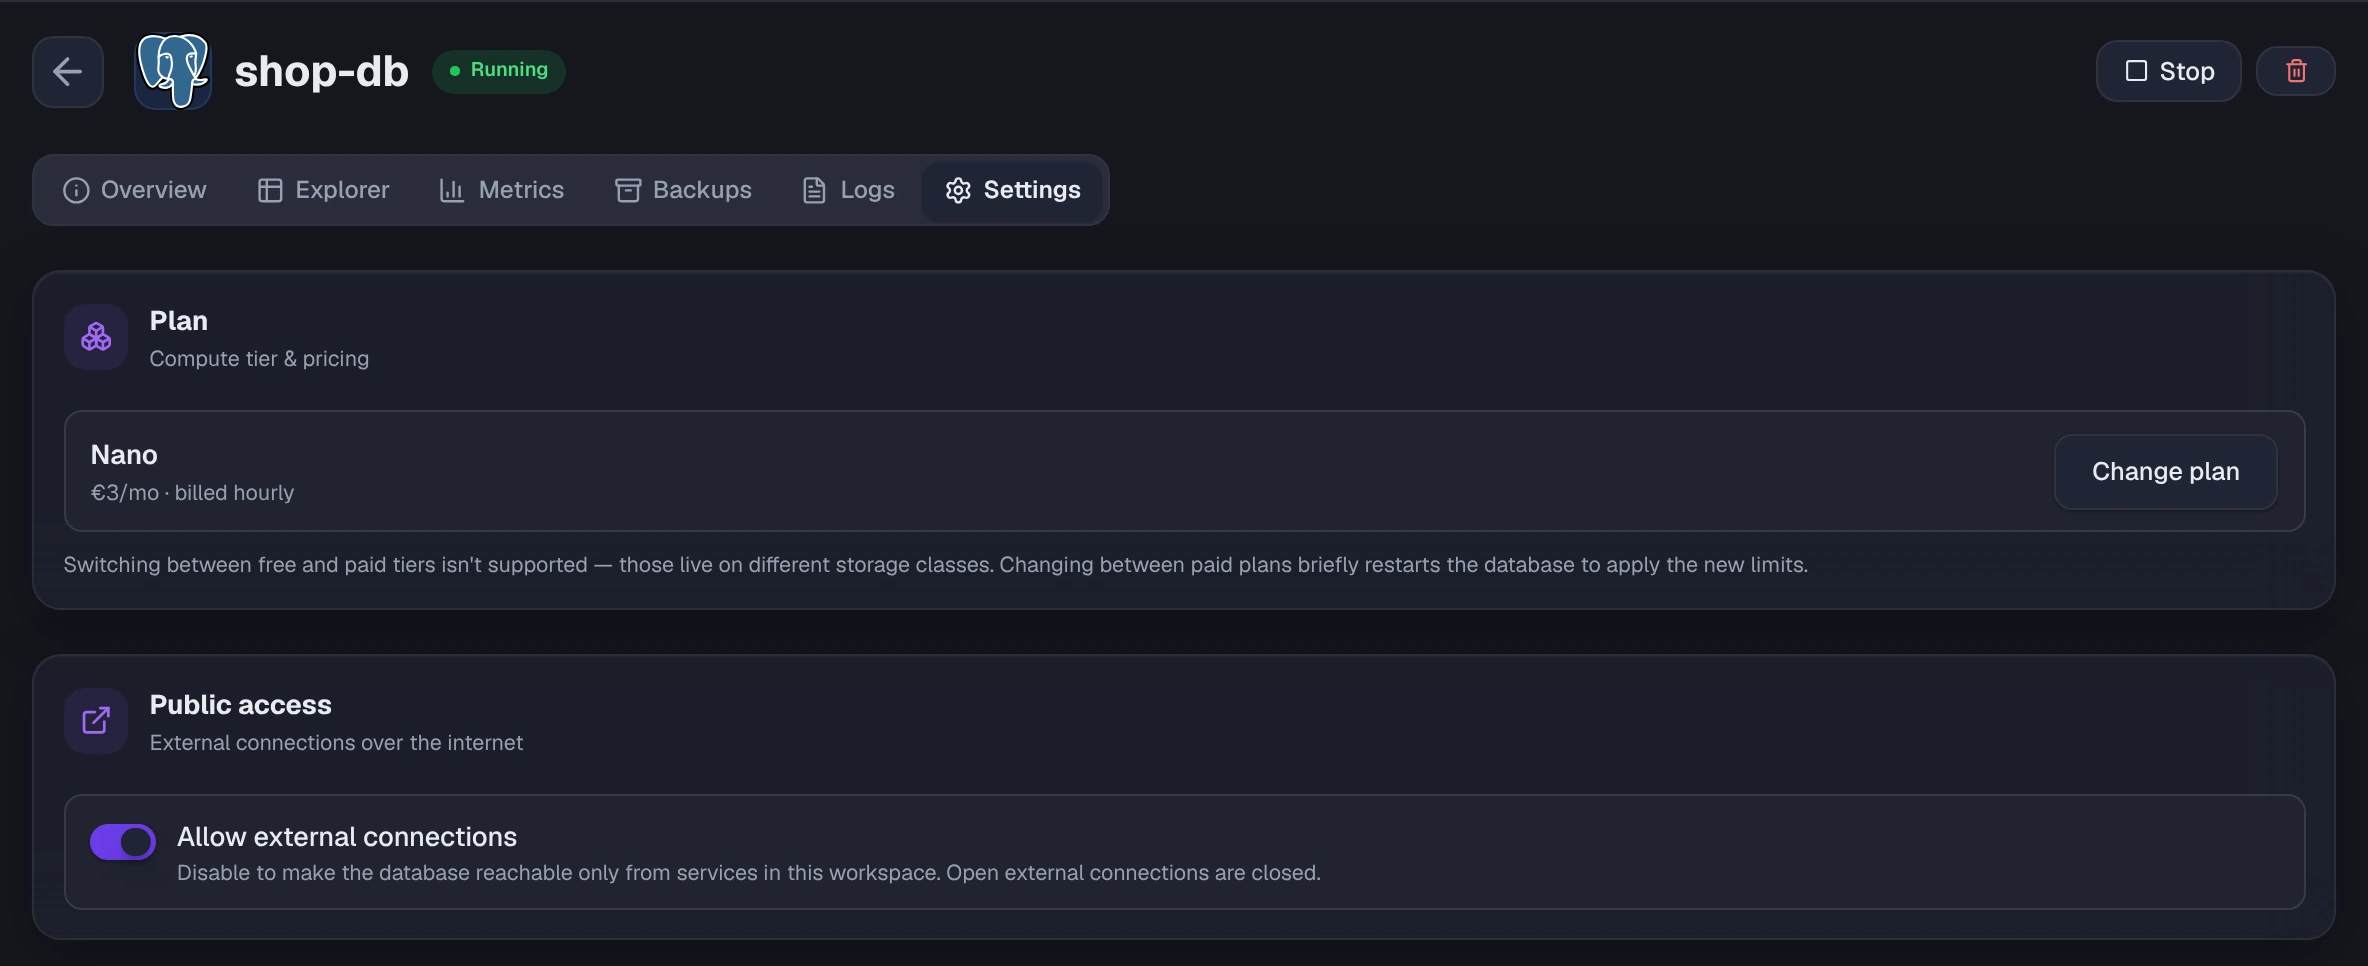Go back using the left arrow button
The width and height of the screenshot is (2368, 966).
pos(68,71)
